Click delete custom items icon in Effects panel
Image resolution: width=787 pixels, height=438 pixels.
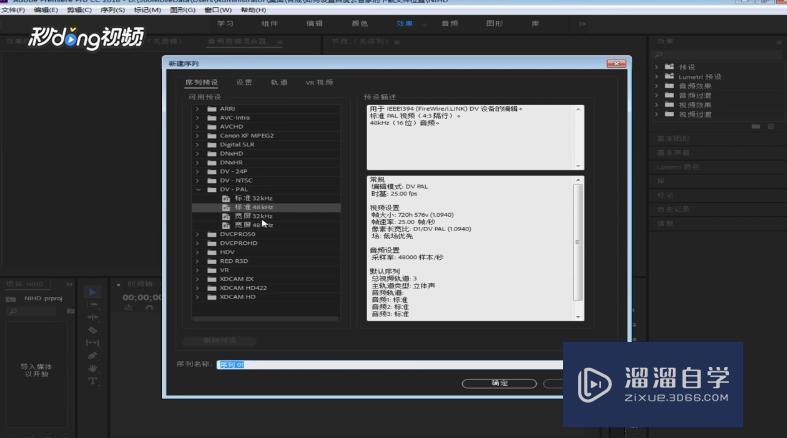[x=771, y=126]
